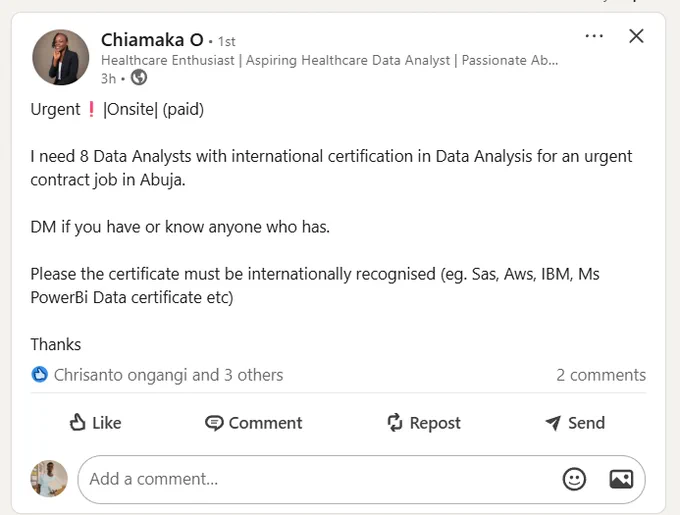Open the emoji picker smiley icon
Screen dimensions: 680x515
[x=574, y=479]
